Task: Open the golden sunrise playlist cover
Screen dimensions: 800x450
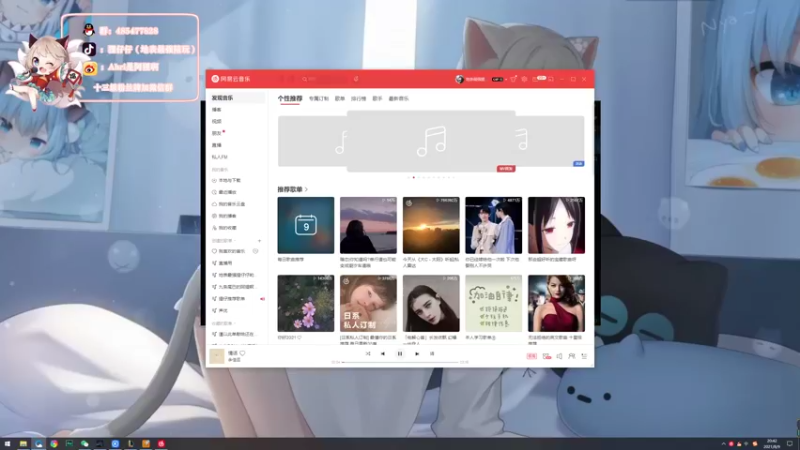Action: click(431, 225)
